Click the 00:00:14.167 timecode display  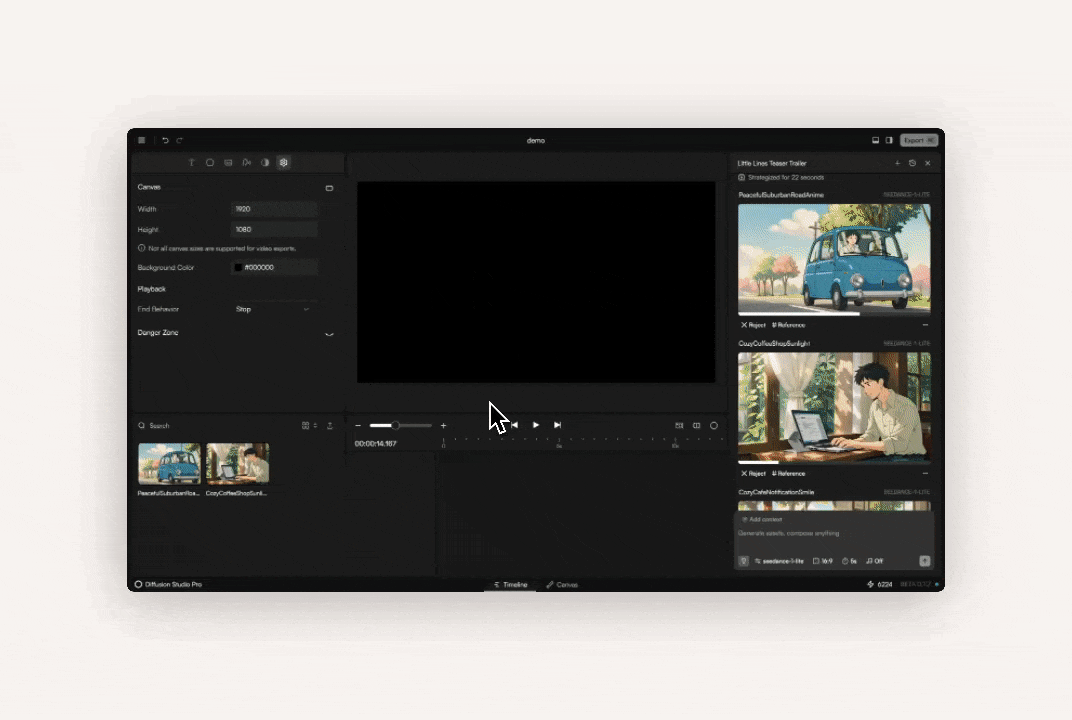click(375, 444)
